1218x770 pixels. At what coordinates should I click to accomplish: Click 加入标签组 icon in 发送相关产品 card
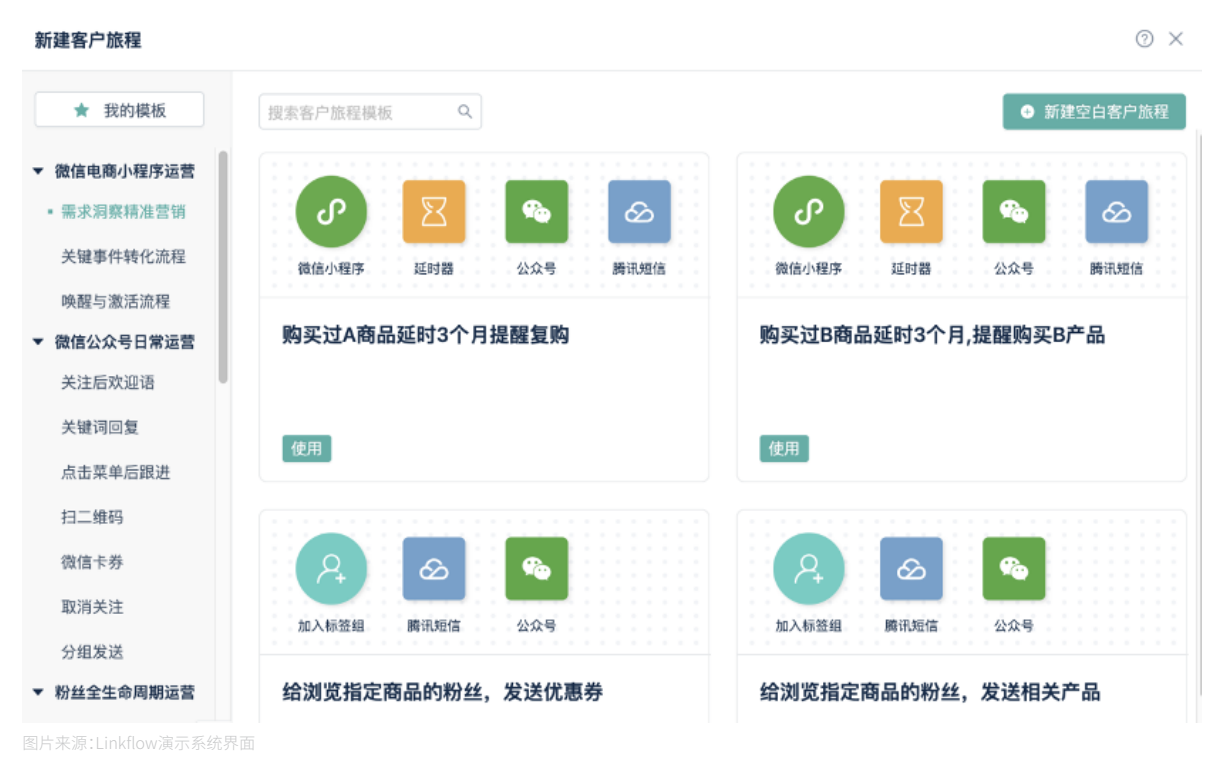tap(809, 569)
